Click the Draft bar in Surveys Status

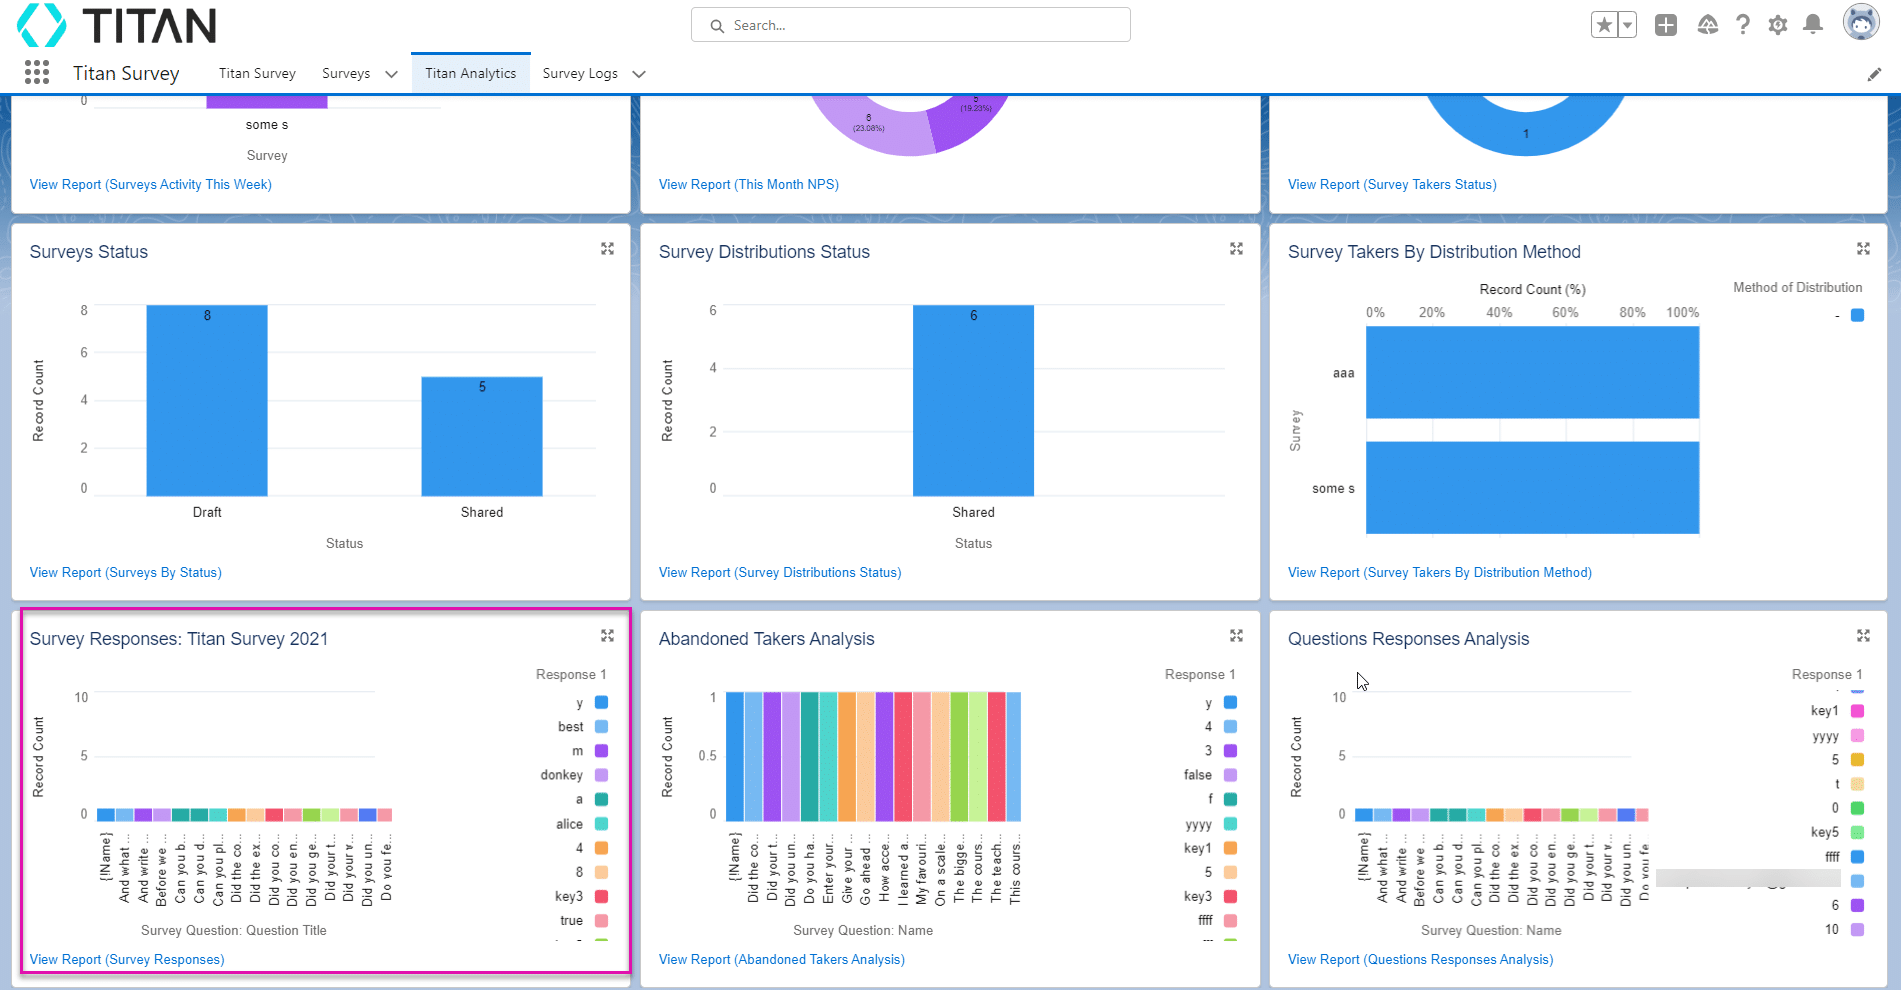tap(207, 400)
